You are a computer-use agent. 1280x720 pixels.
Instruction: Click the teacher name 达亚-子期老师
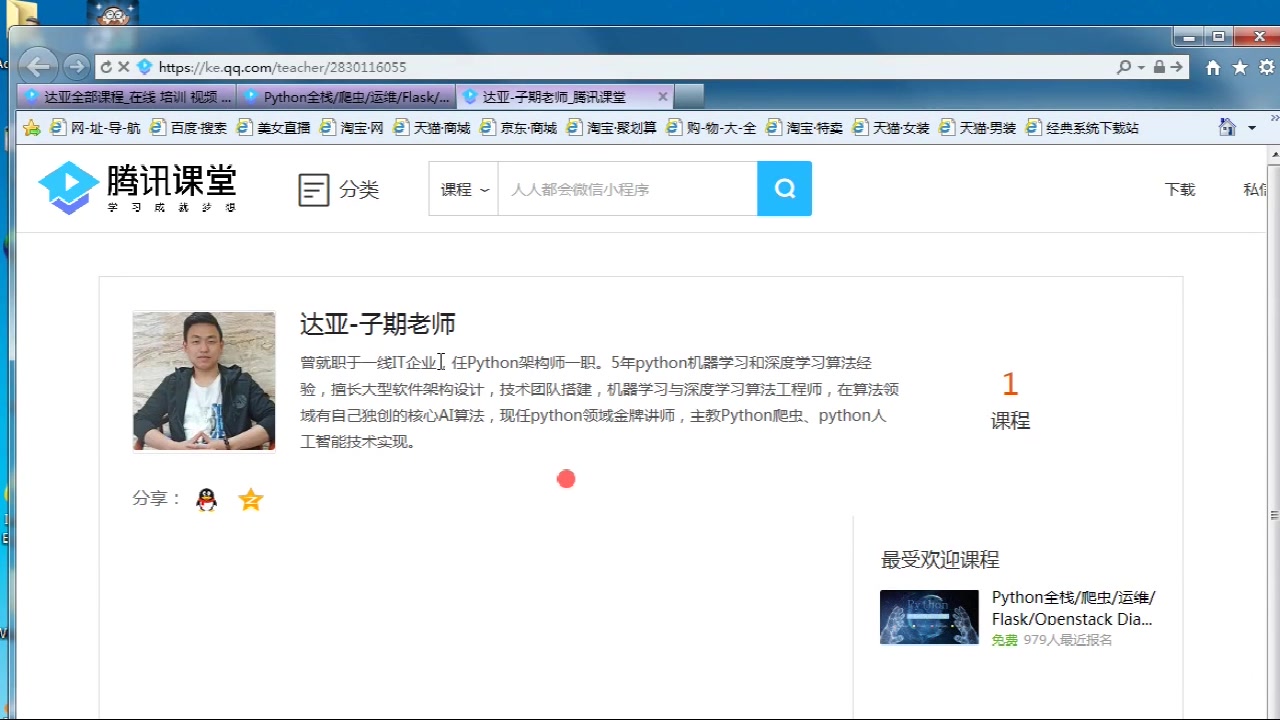point(378,324)
